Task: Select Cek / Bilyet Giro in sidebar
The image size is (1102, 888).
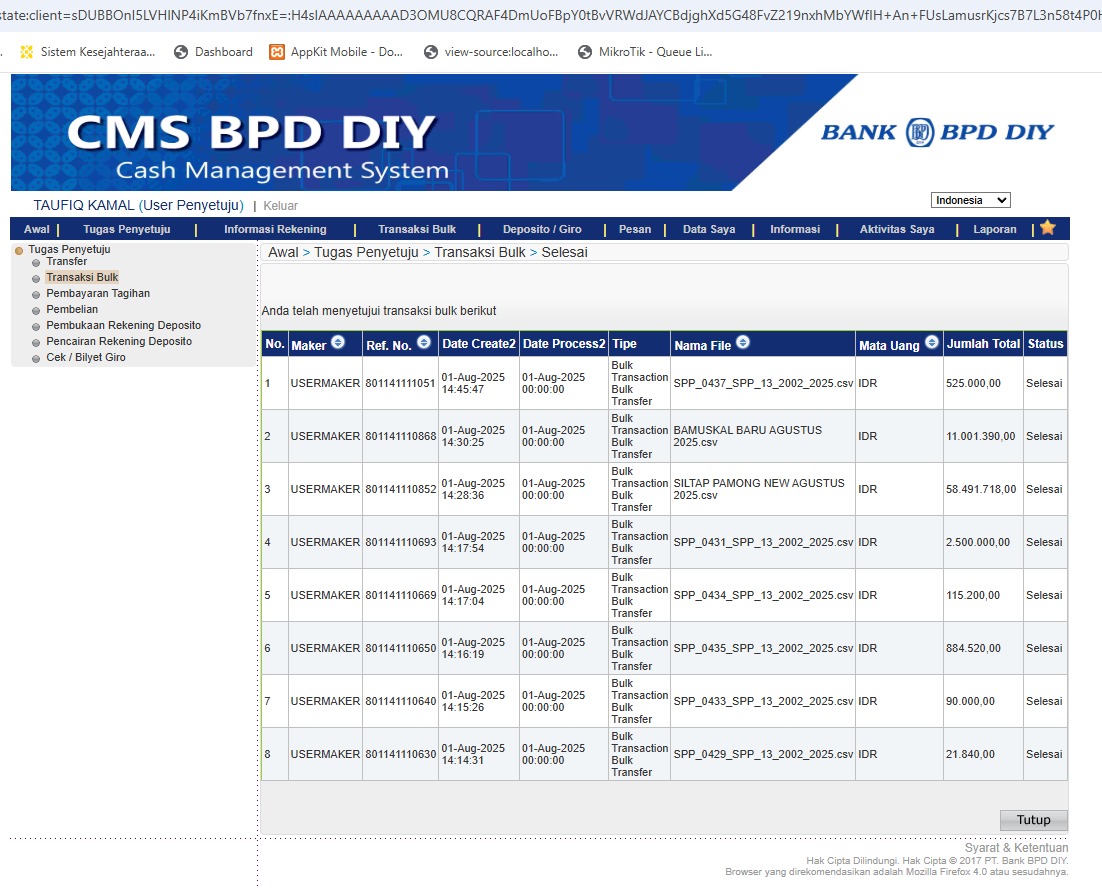Action: (x=86, y=358)
